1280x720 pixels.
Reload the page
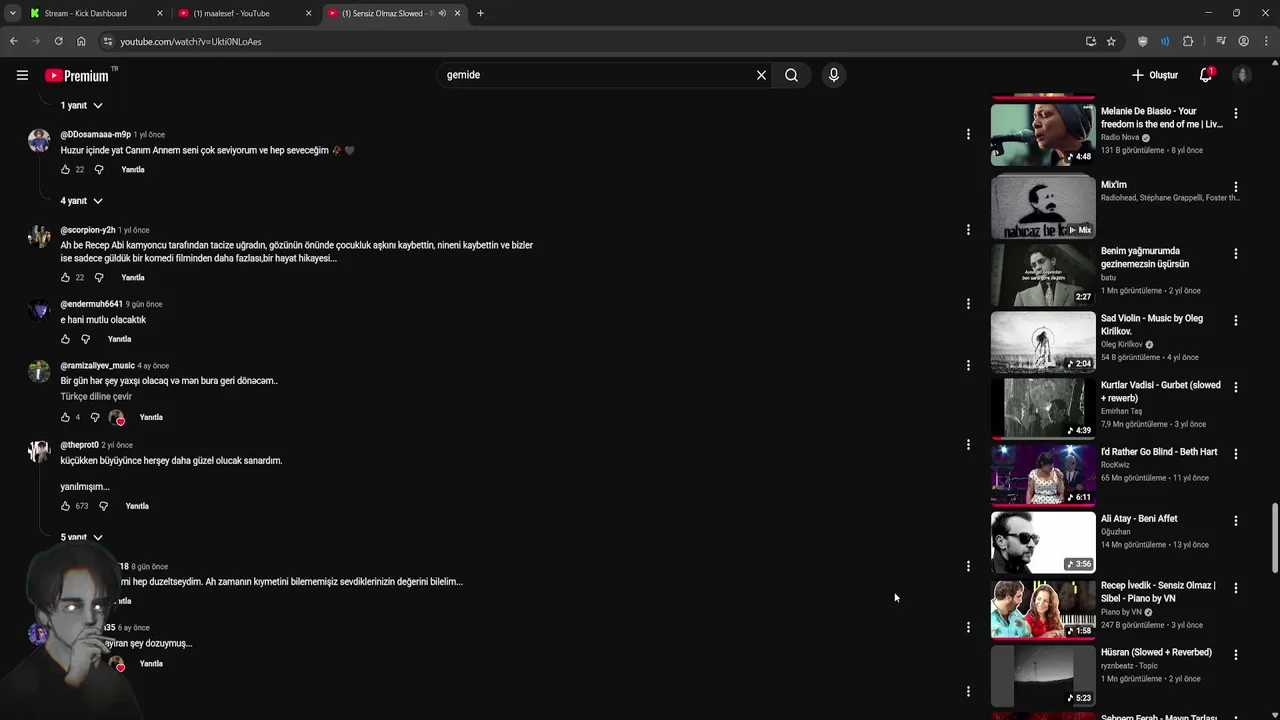(58, 41)
